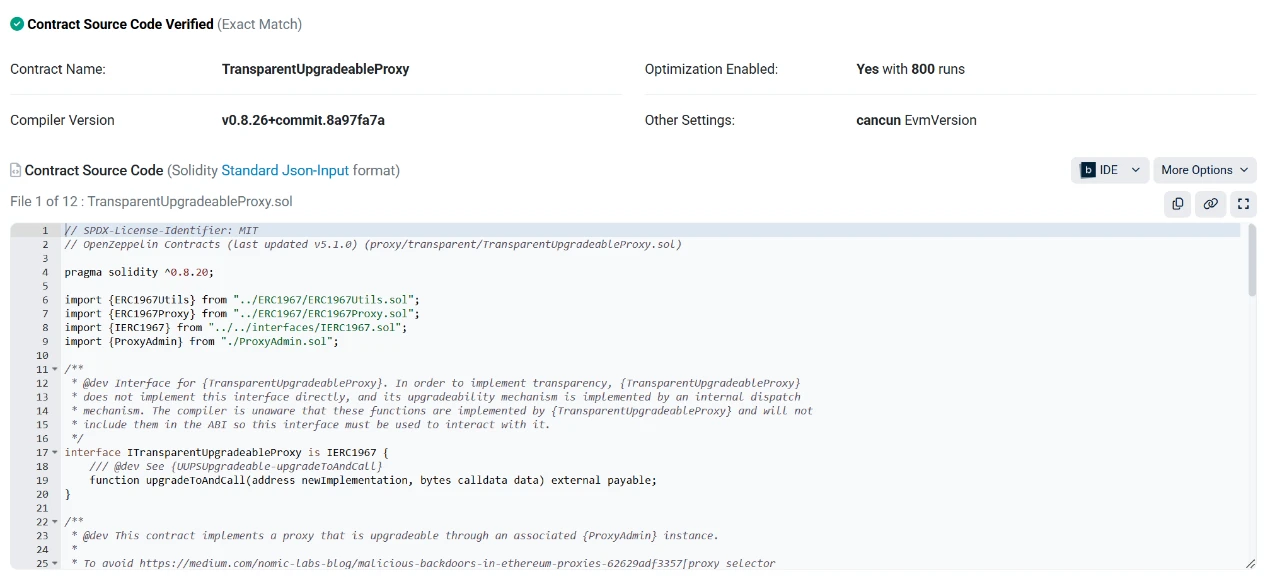Fold the ITransparentUpgradeableProxy interface at line 17

point(55,453)
